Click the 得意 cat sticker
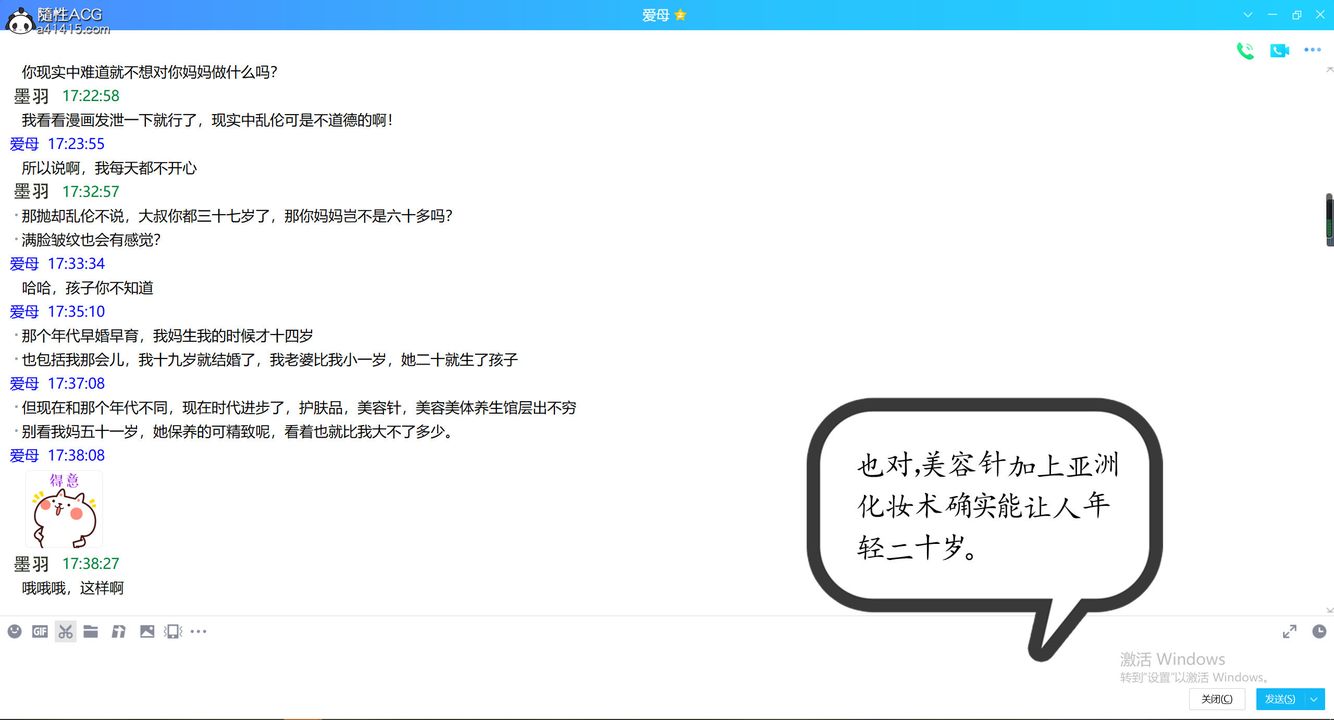The image size is (1334, 720). [x=63, y=510]
